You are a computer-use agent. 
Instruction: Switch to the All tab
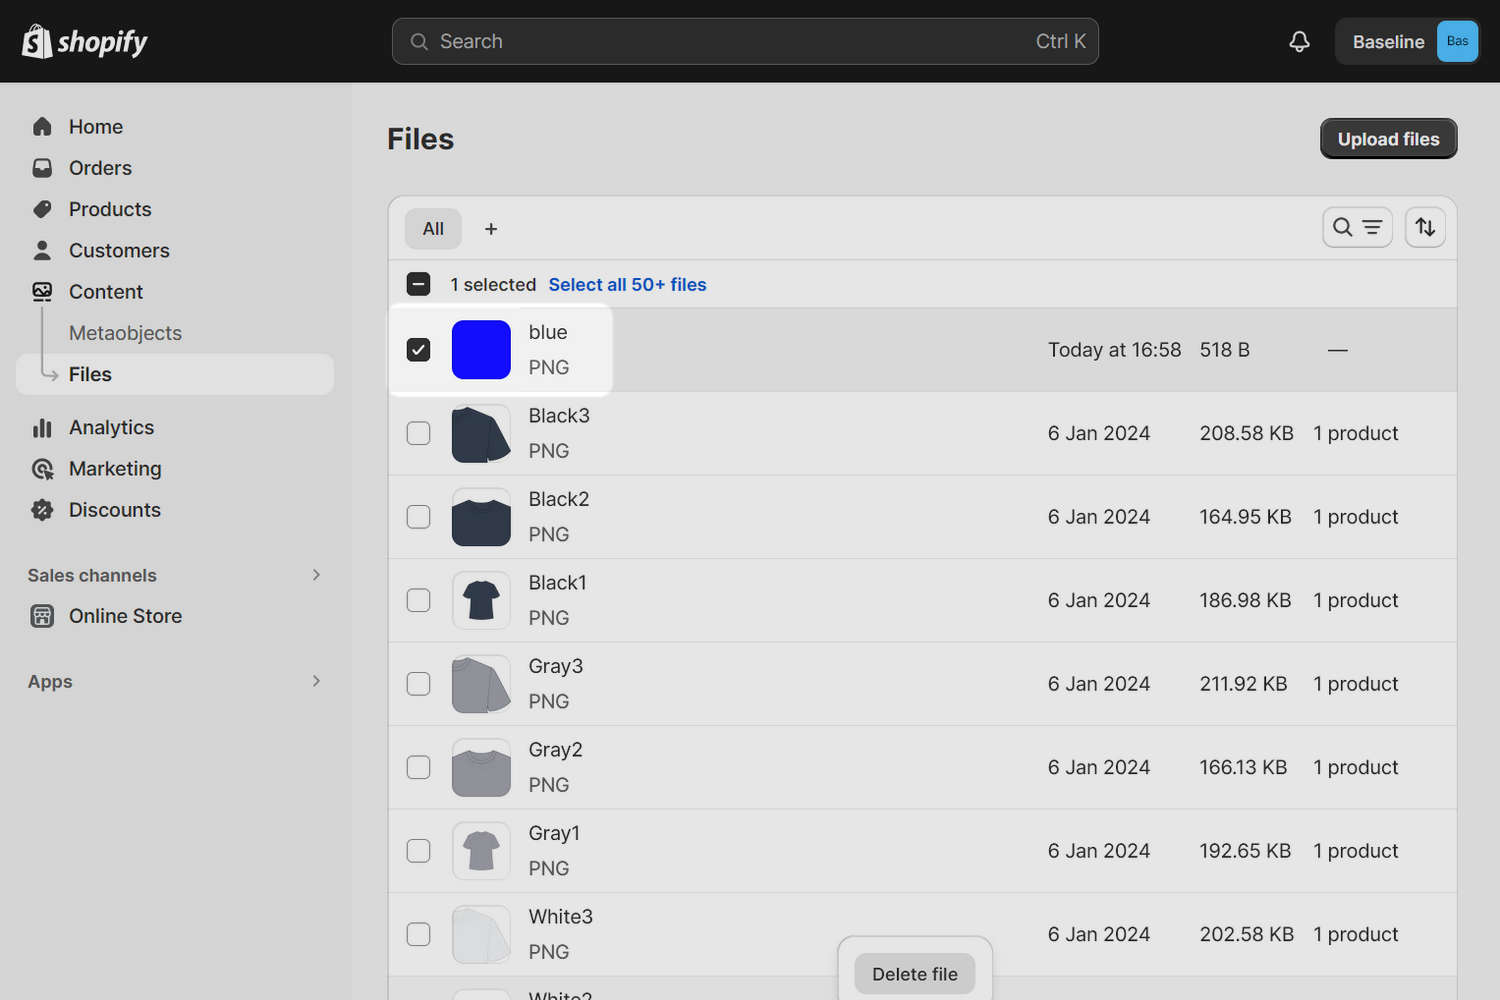[x=433, y=228]
